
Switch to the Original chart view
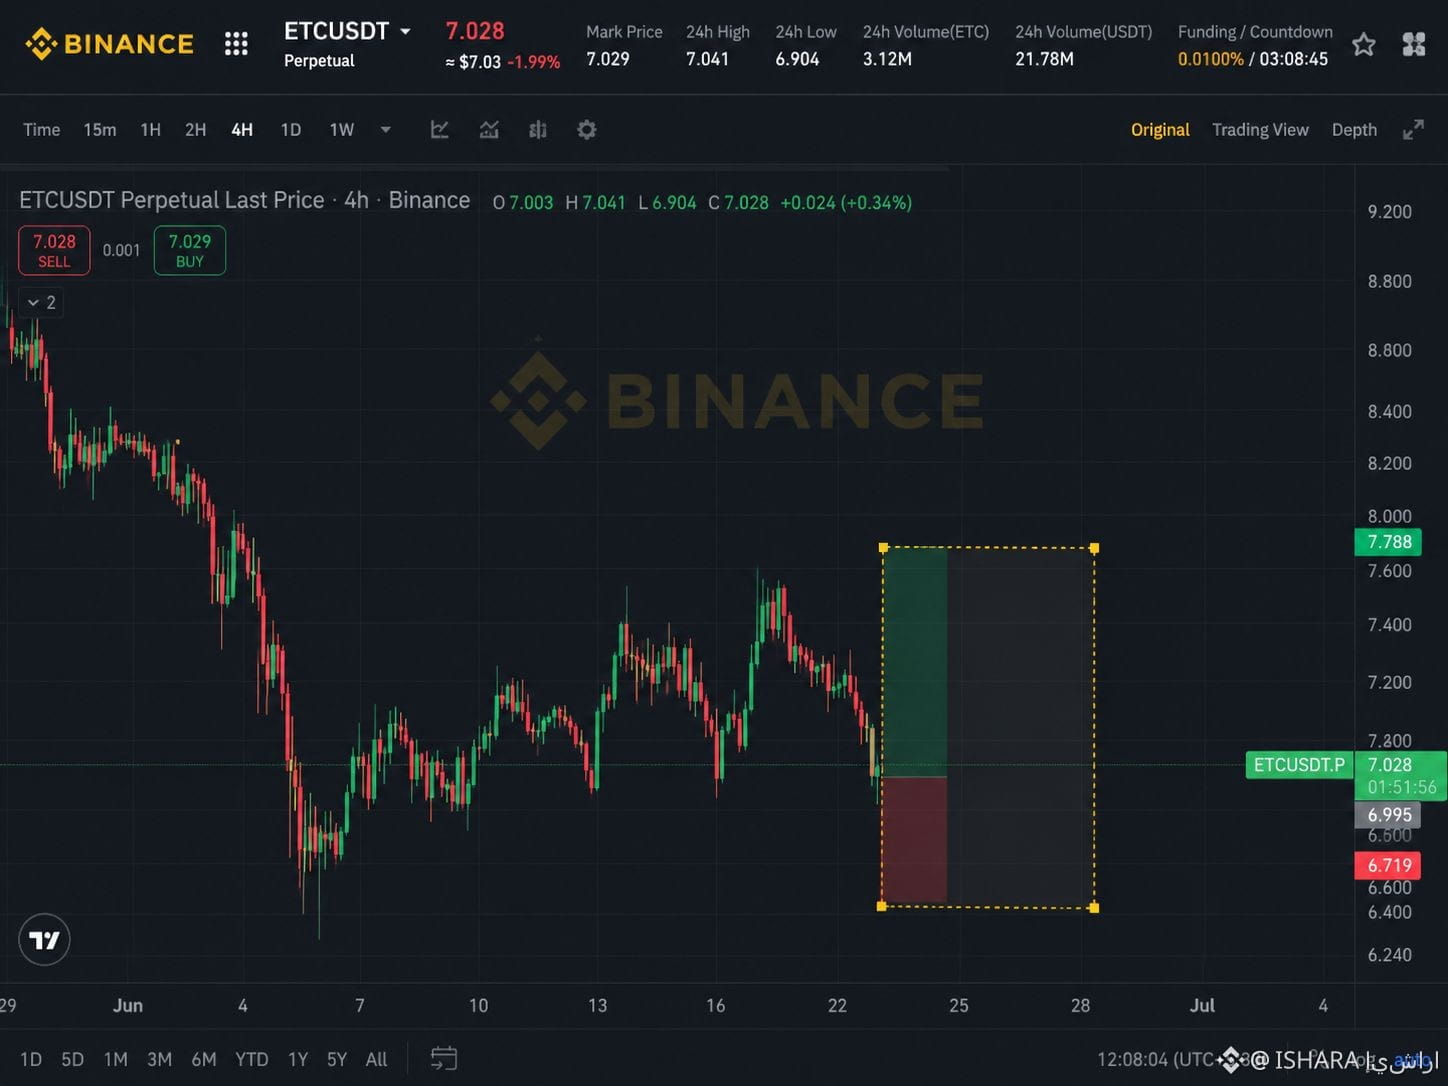pos(1160,130)
